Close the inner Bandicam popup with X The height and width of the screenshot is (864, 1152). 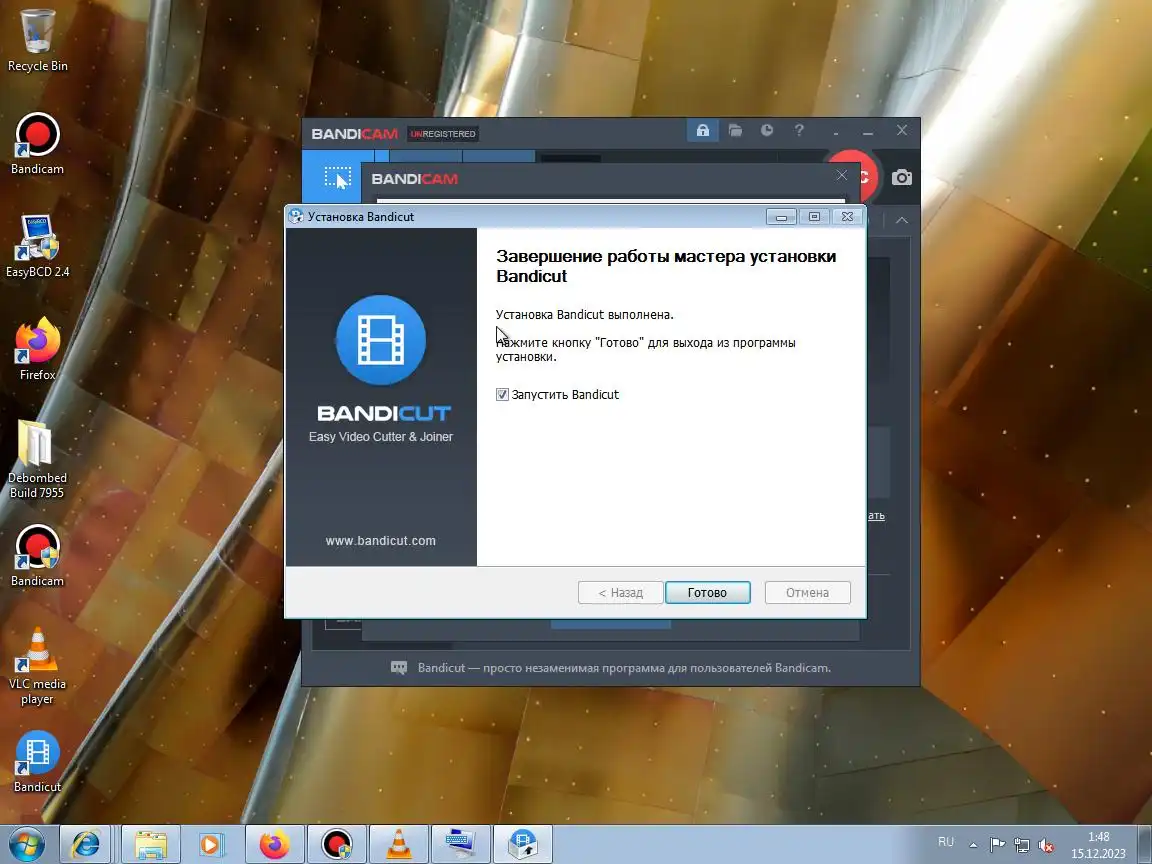[x=842, y=175]
